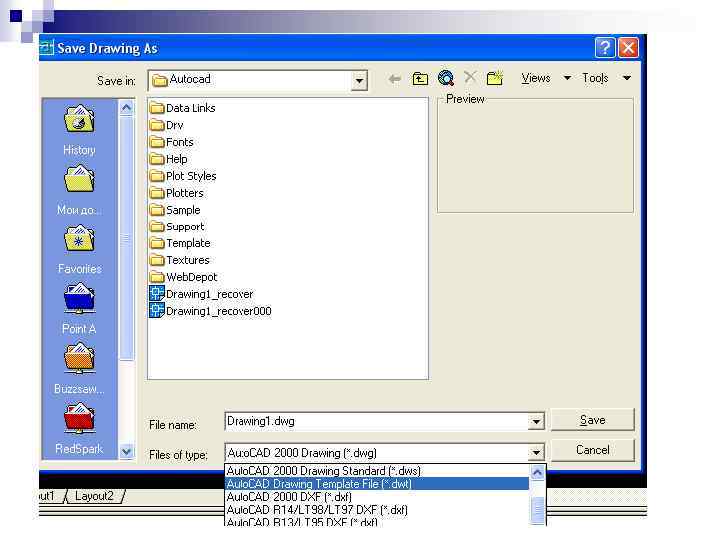The image size is (720, 540).
Task: Open the History places shortcut
Action: point(79,130)
